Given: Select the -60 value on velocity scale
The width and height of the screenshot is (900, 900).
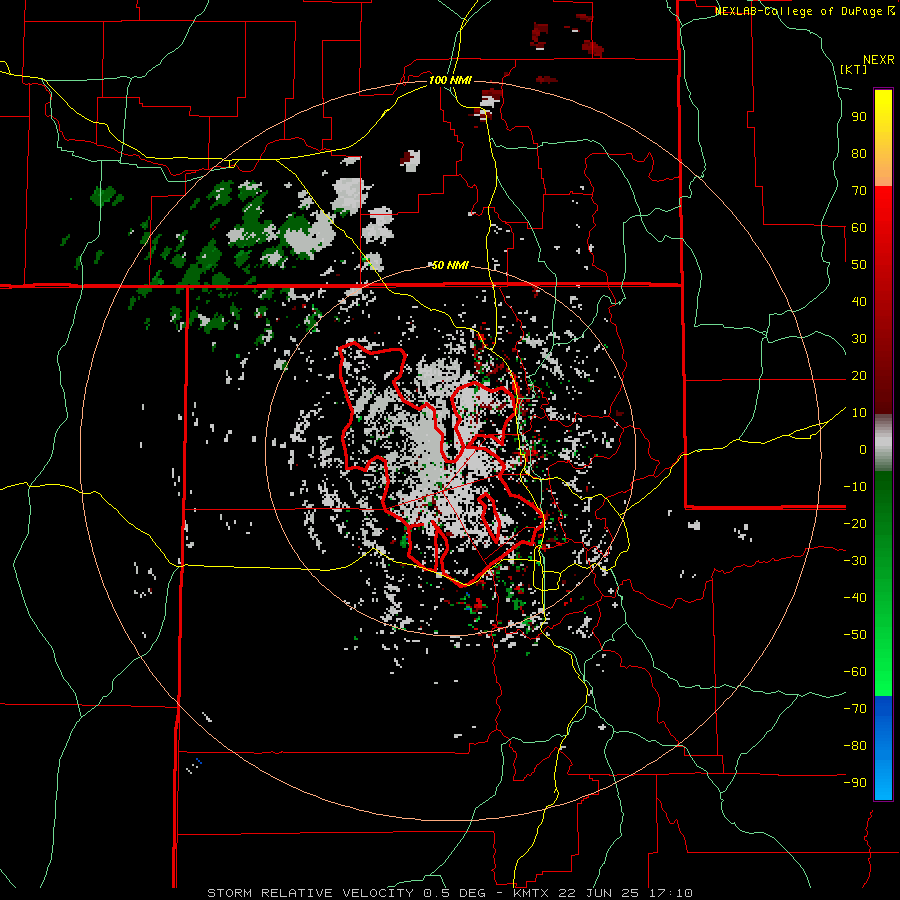Looking at the screenshot, I should click(855, 672).
